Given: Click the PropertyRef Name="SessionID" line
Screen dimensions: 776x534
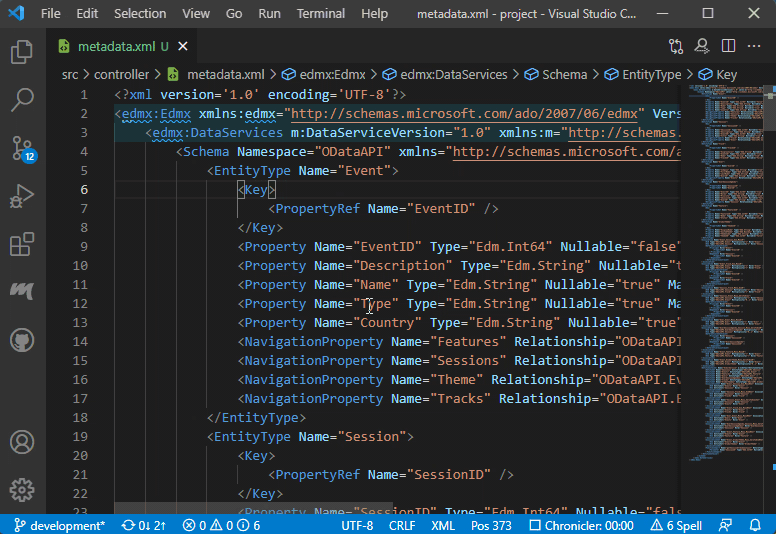Looking at the screenshot, I should 391,475.
